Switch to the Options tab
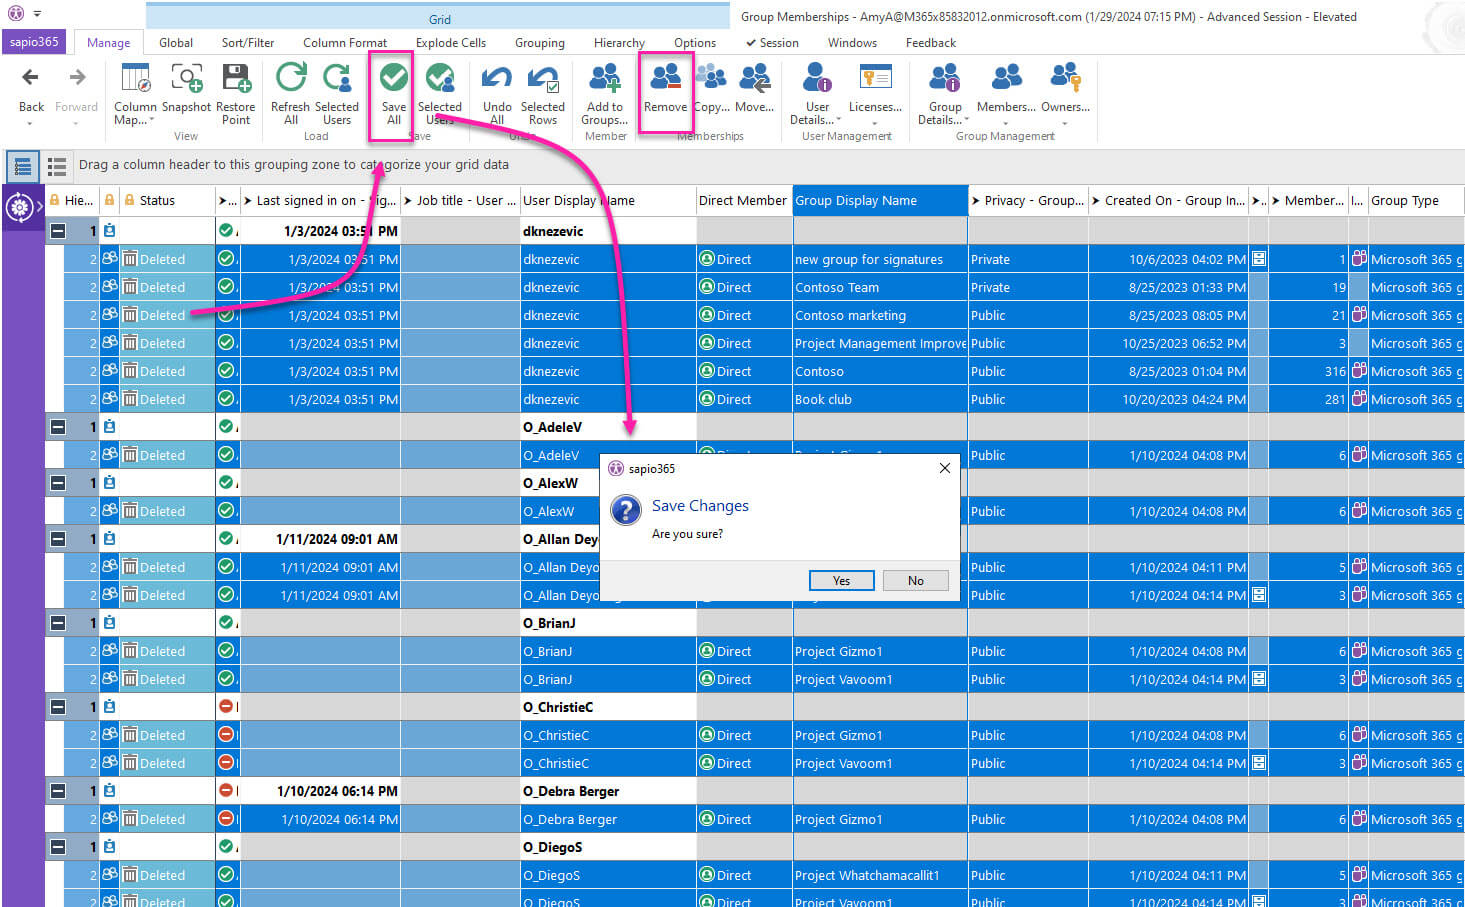The width and height of the screenshot is (1465, 907). point(695,43)
